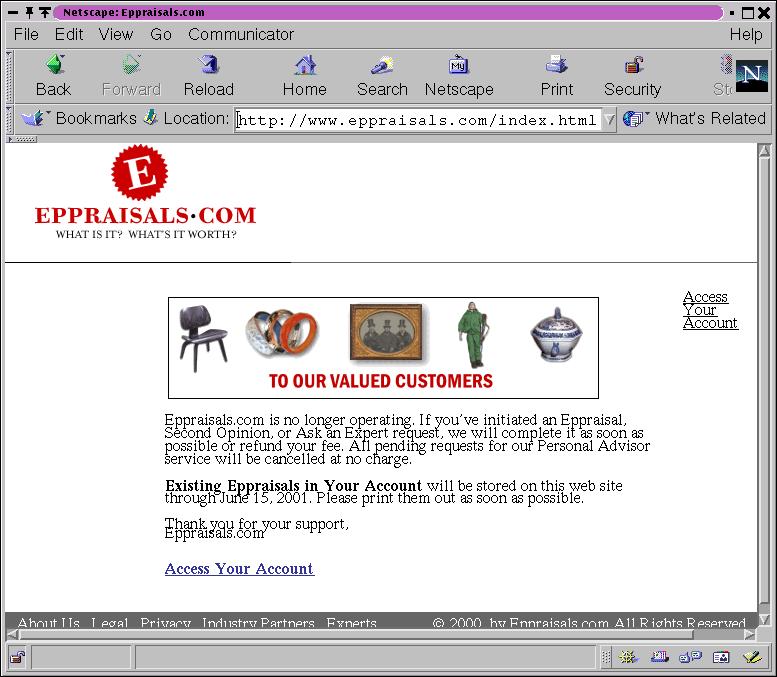This screenshot has width=777, height=677.
Task: Open What's Related menu
Action: (x=695, y=118)
